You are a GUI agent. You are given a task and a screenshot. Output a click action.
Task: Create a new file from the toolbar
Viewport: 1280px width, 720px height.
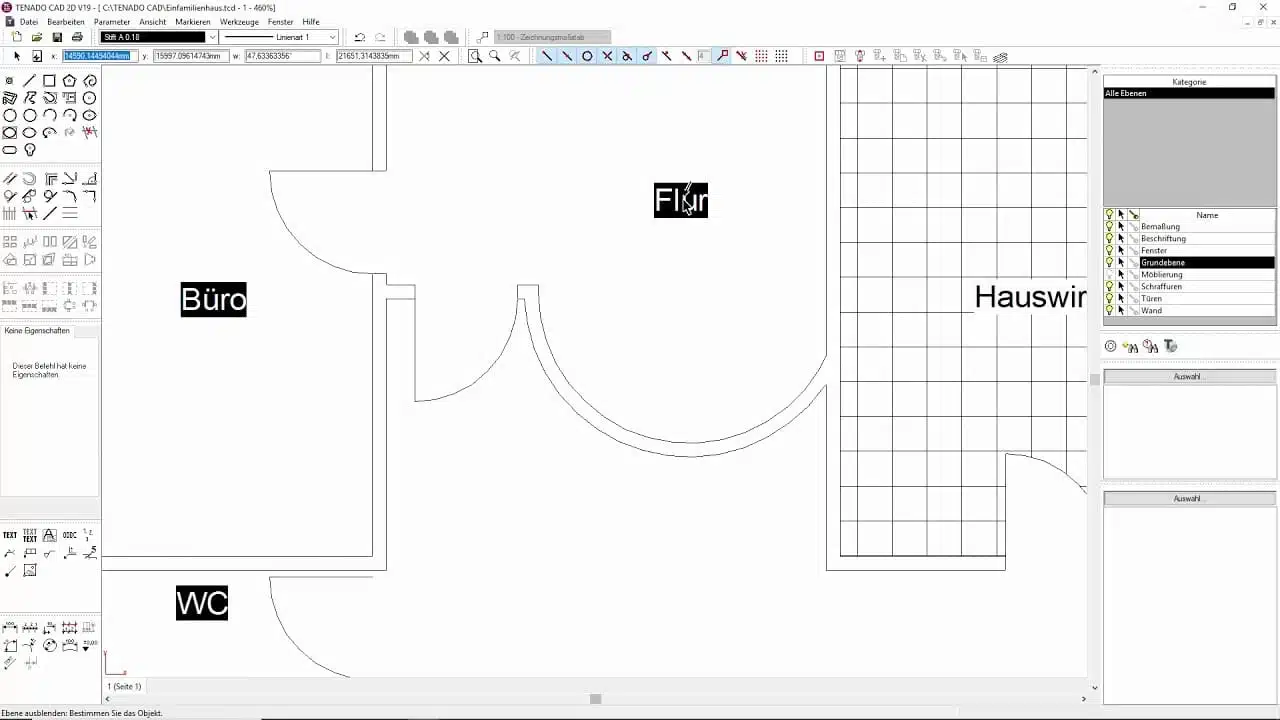click(16, 37)
